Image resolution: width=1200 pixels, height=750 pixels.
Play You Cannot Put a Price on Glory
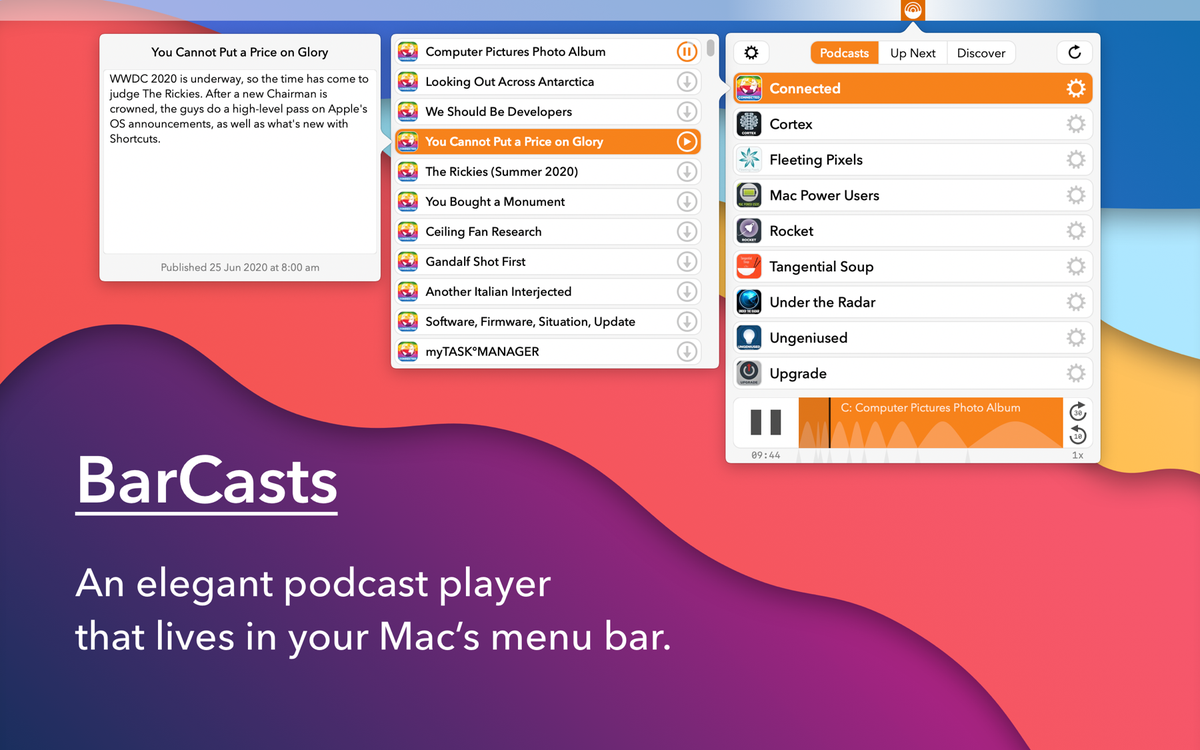(687, 142)
